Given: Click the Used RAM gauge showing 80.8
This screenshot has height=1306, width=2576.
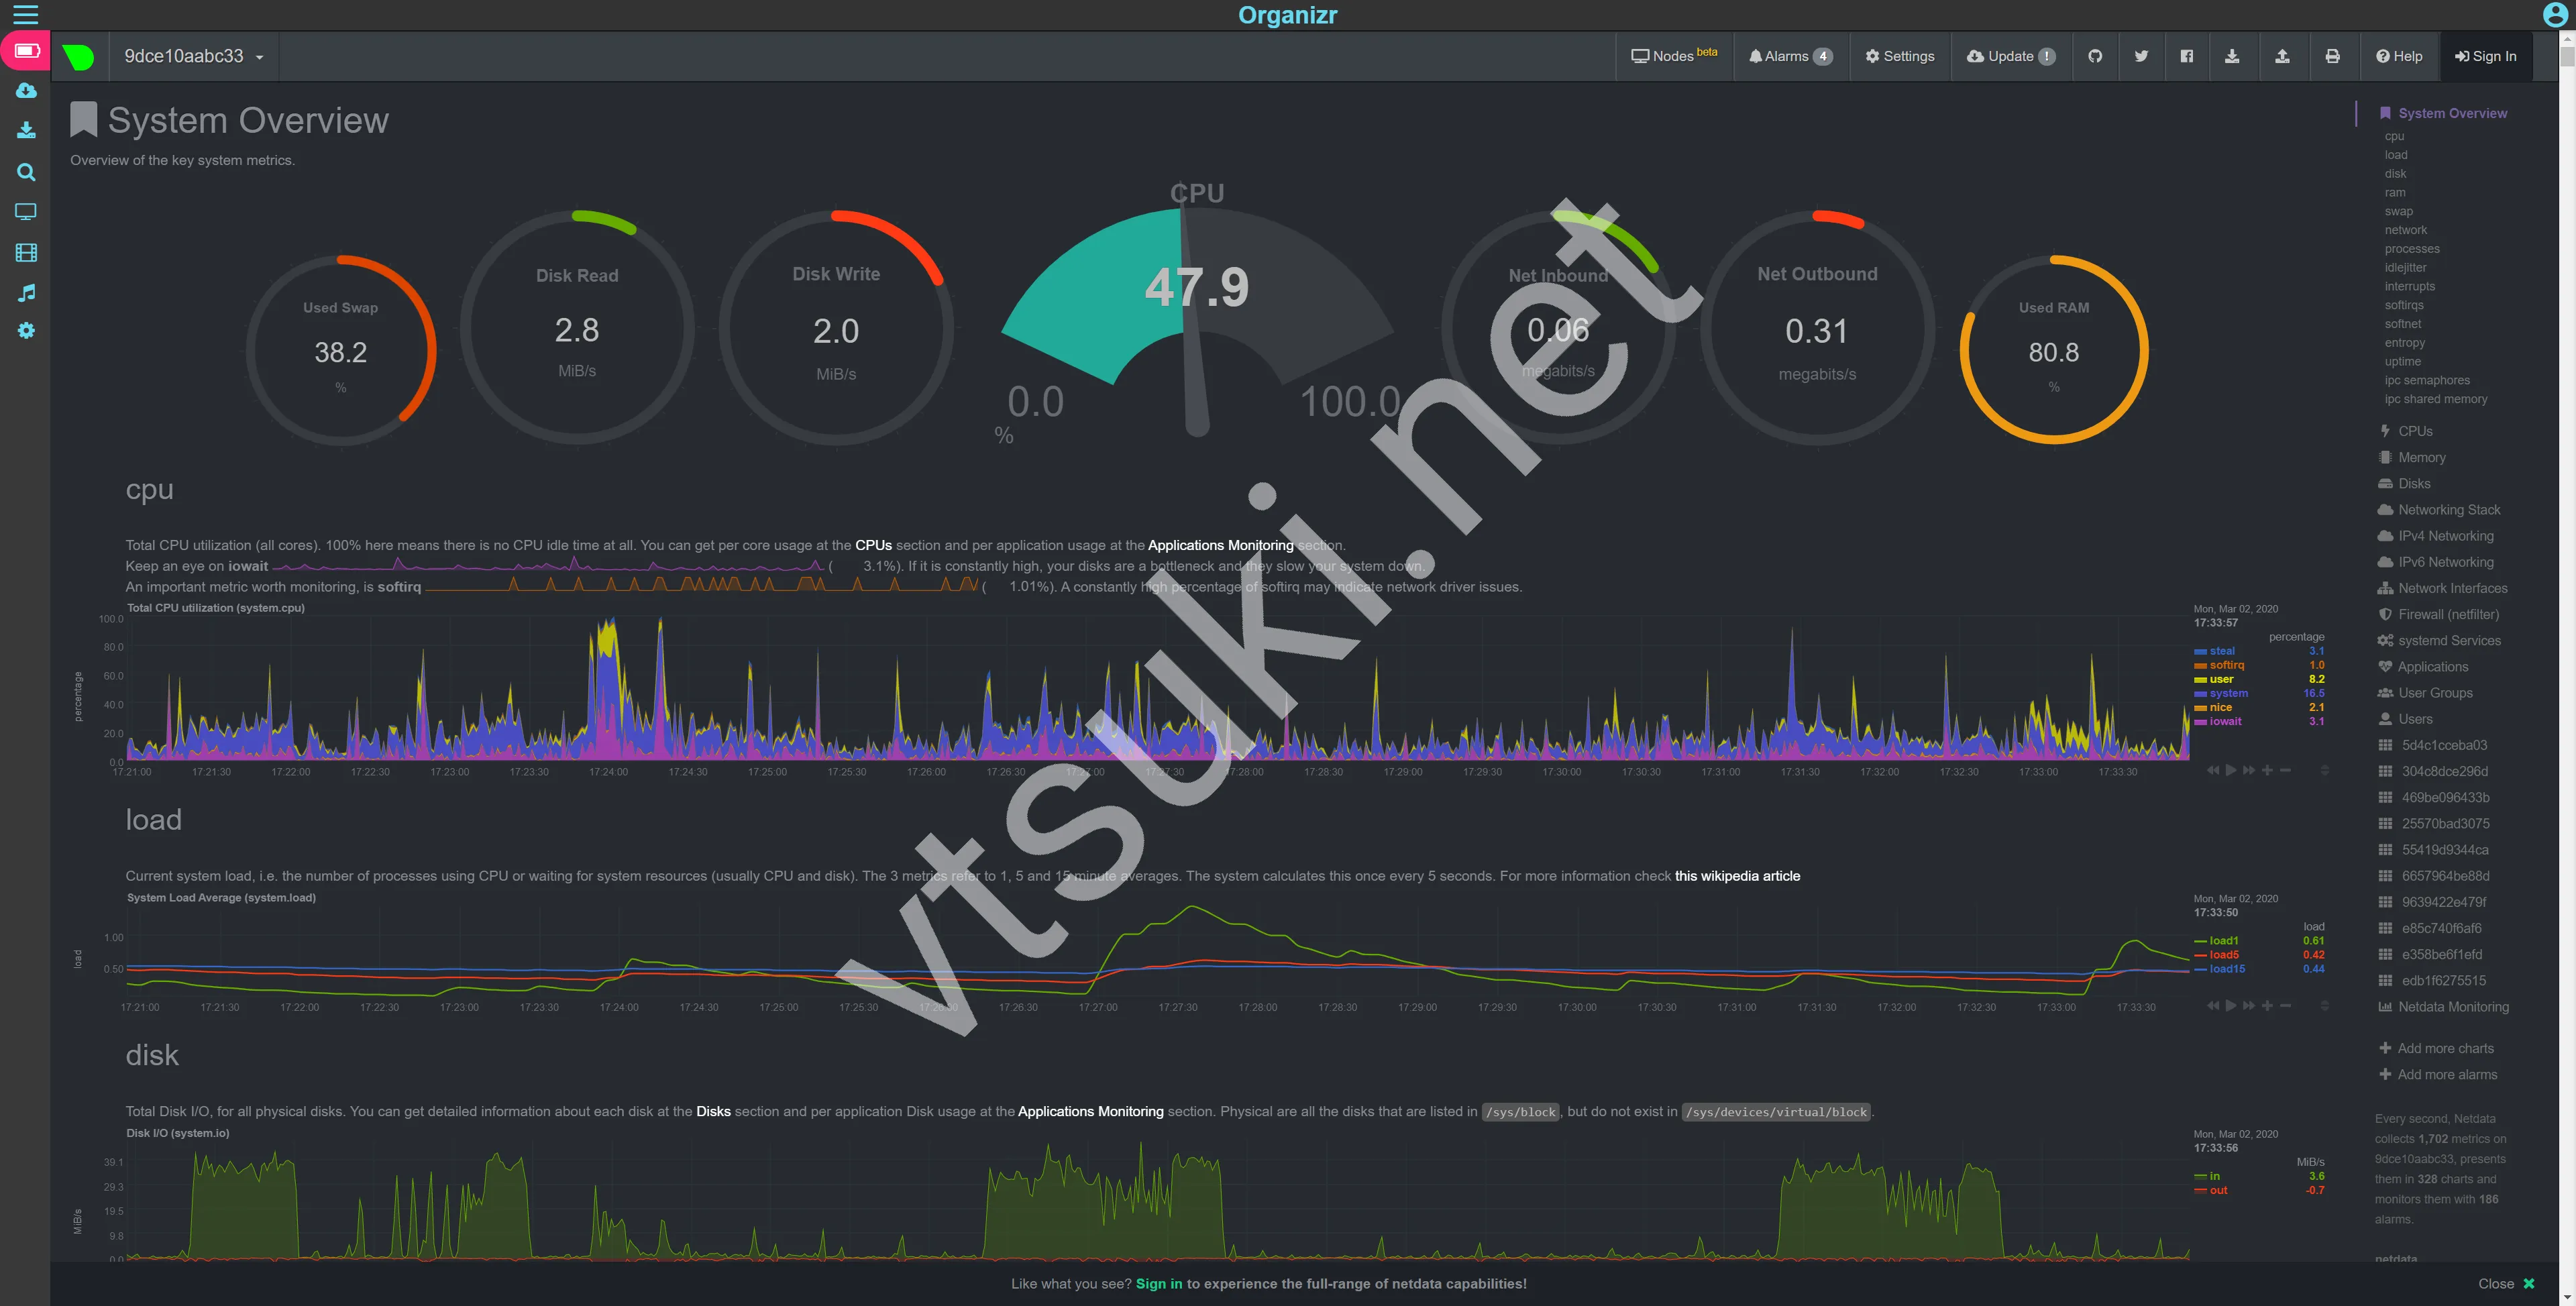Looking at the screenshot, I should [x=2054, y=349].
